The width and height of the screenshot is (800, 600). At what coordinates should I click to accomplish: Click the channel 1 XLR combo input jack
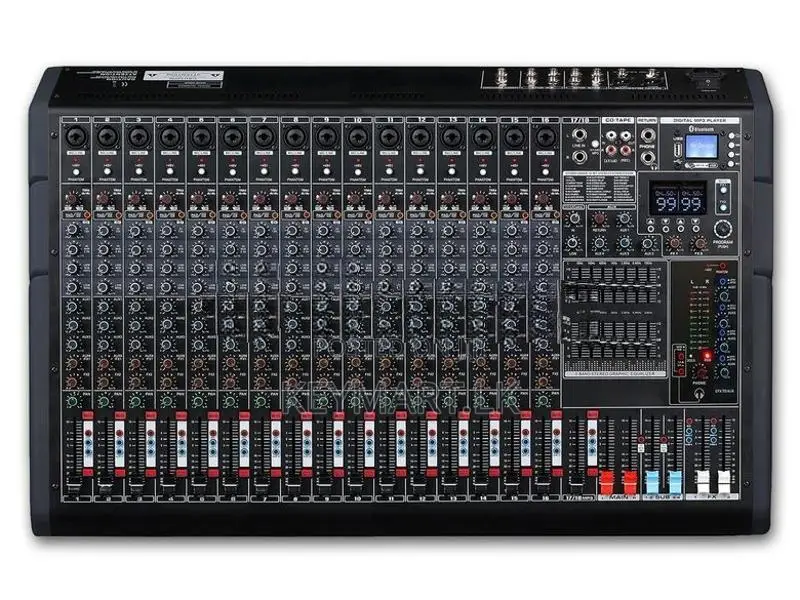[x=76, y=137]
